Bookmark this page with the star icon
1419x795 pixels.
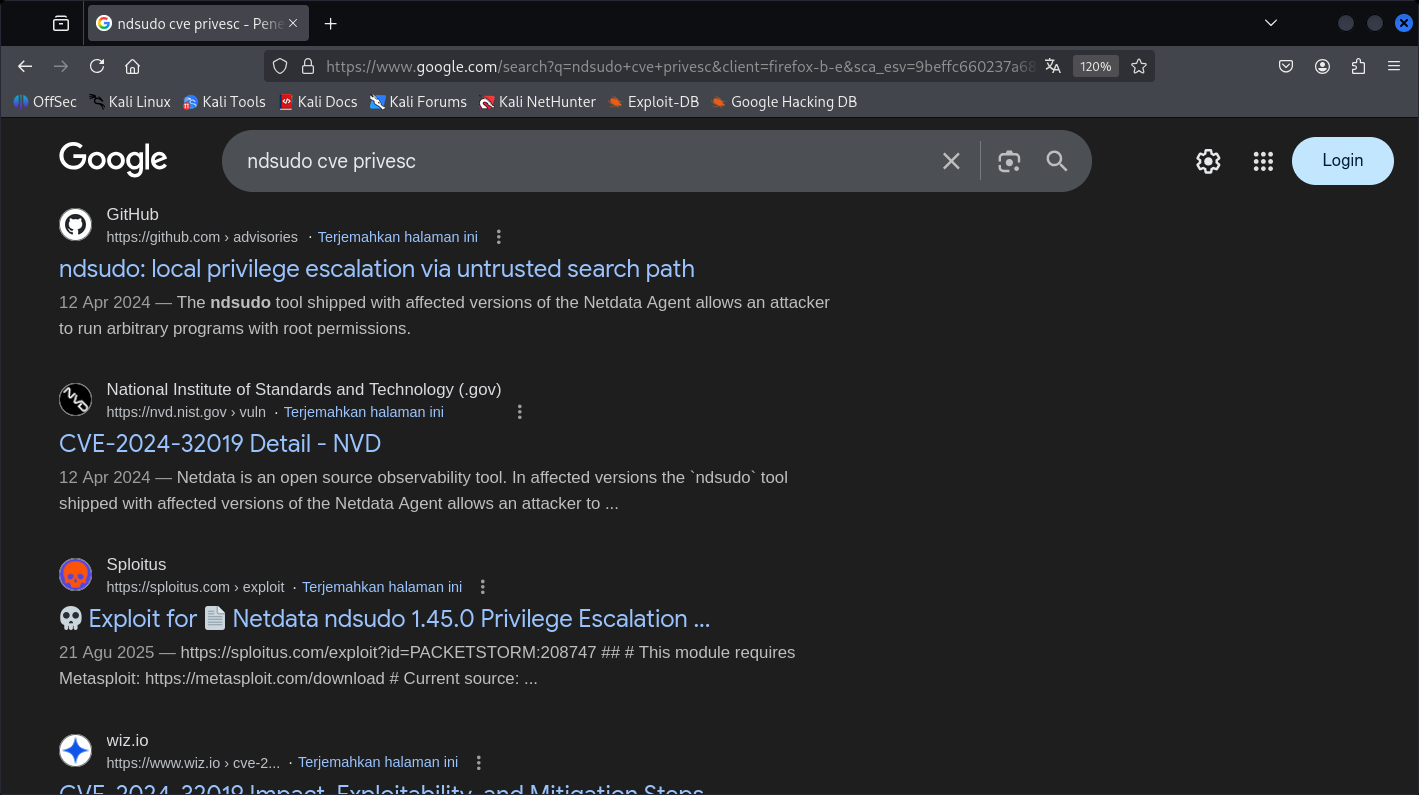[1138, 67]
